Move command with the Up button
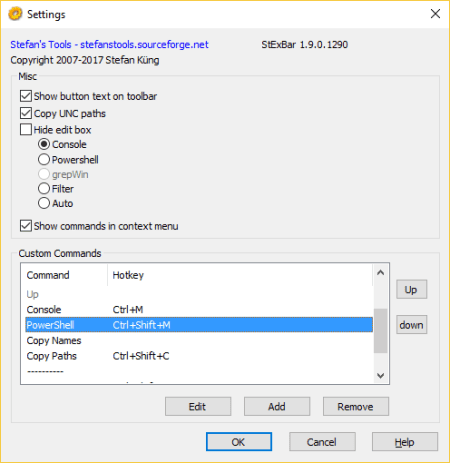Viewport: 450px width, 463px height. click(411, 289)
